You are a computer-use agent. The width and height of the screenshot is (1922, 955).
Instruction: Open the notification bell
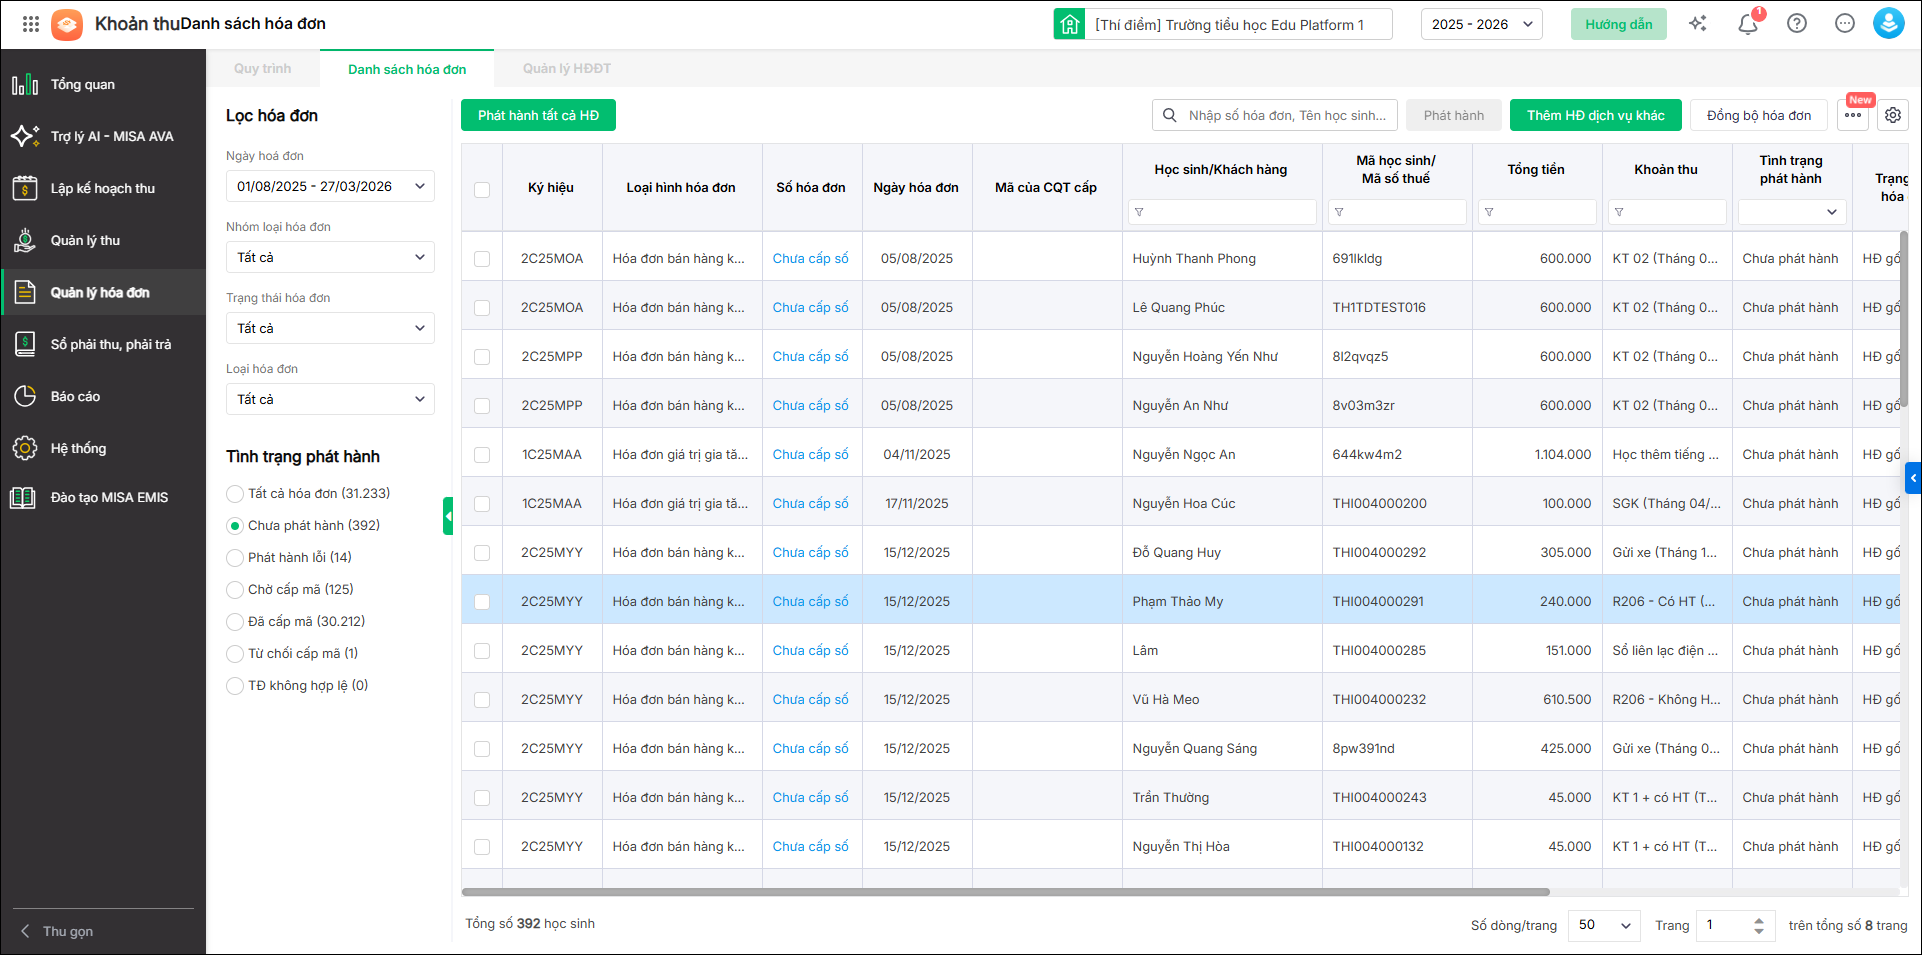coord(1747,25)
